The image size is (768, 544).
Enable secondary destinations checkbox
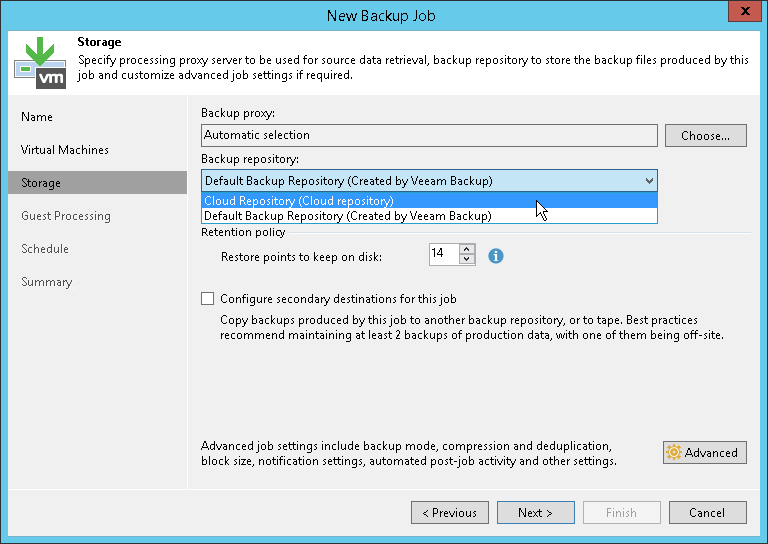tap(208, 298)
